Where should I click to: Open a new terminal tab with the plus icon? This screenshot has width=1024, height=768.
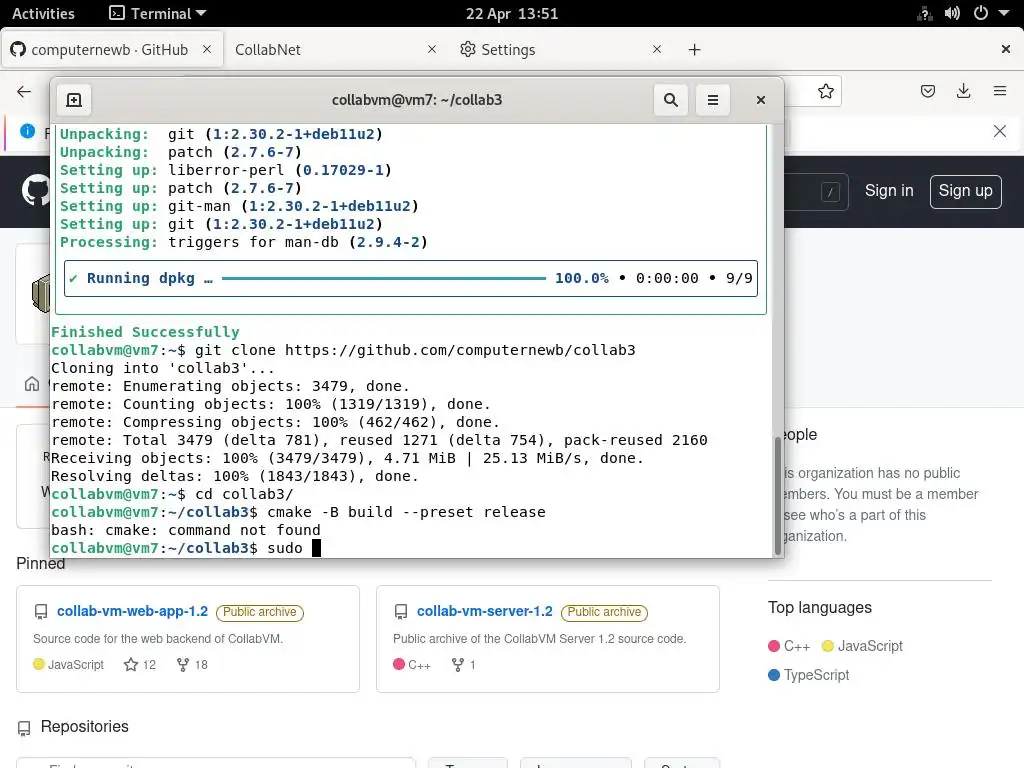click(x=74, y=100)
